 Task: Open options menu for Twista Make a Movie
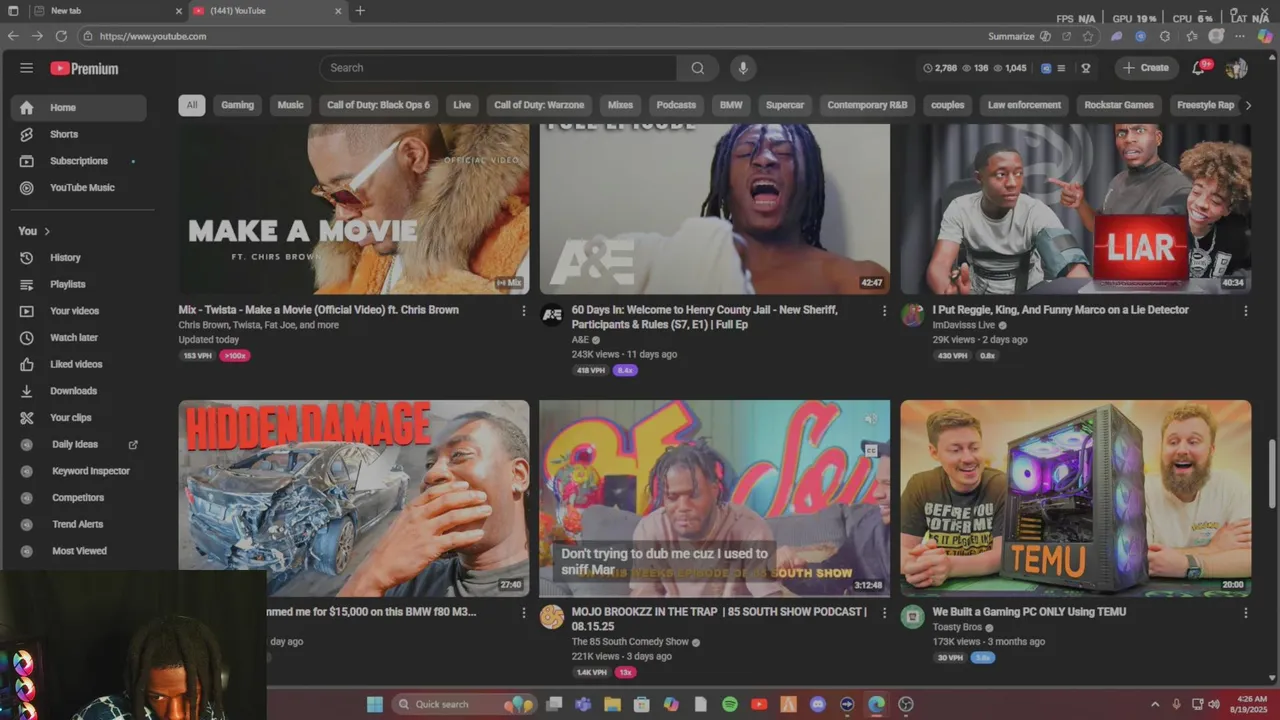523,311
